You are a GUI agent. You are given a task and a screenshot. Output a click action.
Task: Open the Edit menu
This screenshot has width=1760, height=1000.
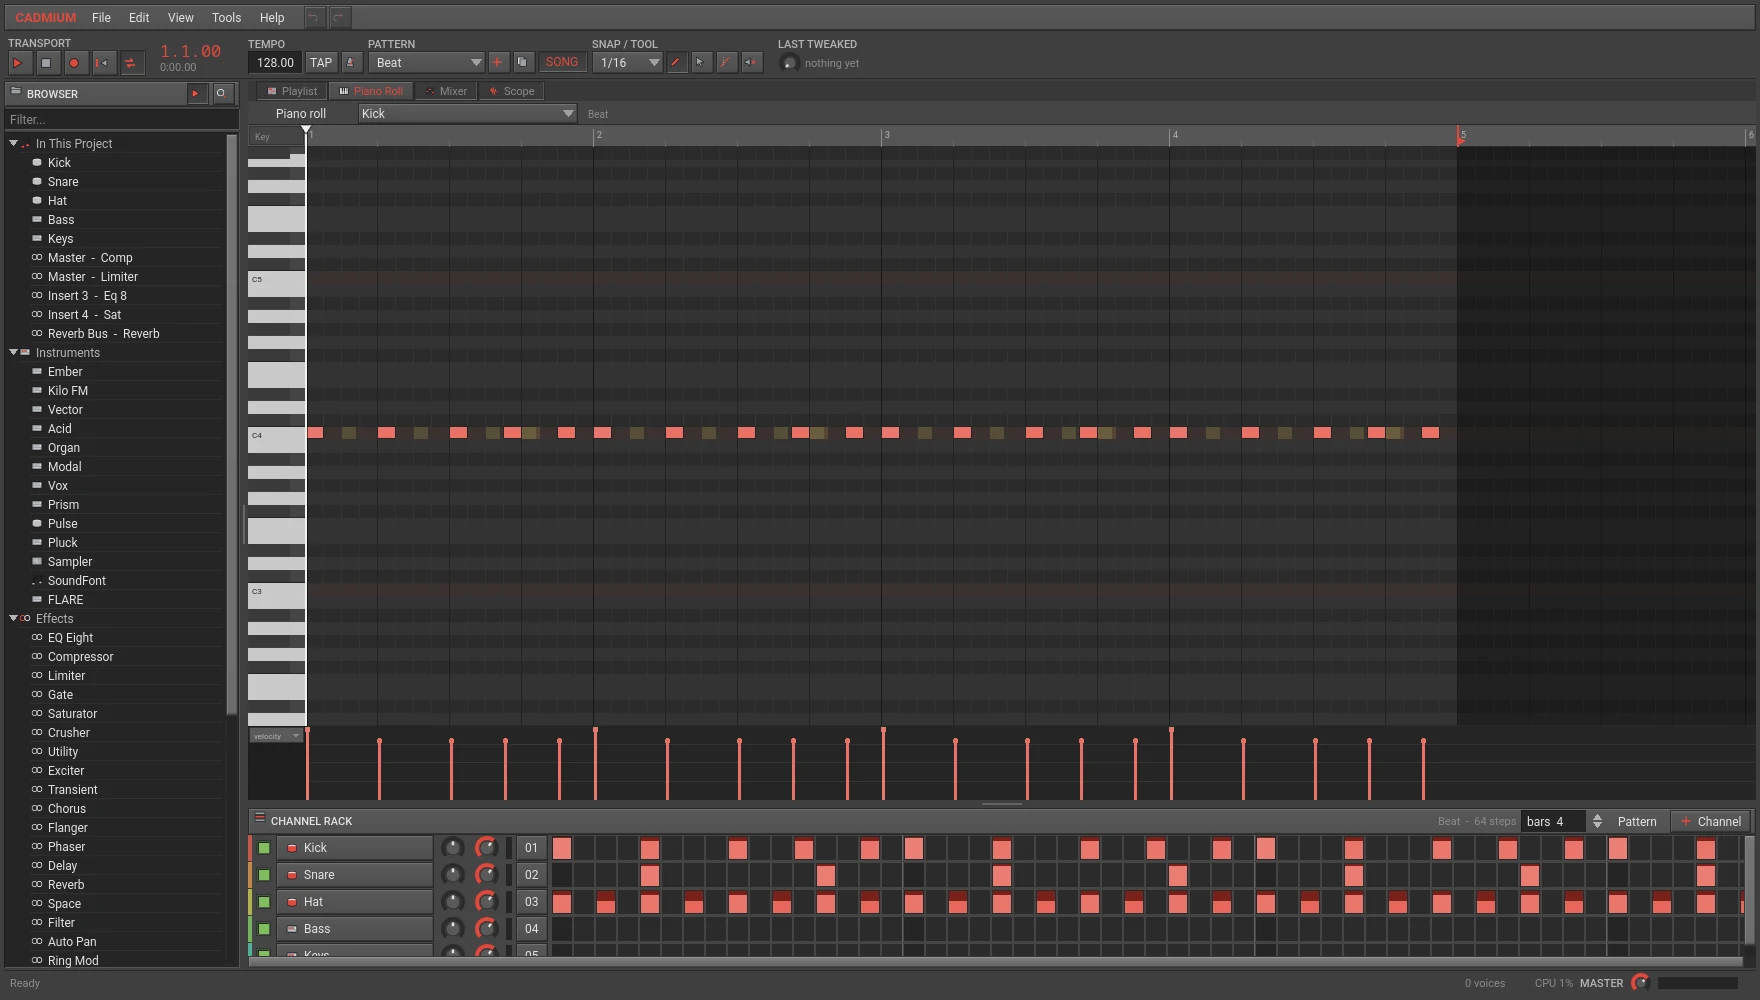pos(139,17)
